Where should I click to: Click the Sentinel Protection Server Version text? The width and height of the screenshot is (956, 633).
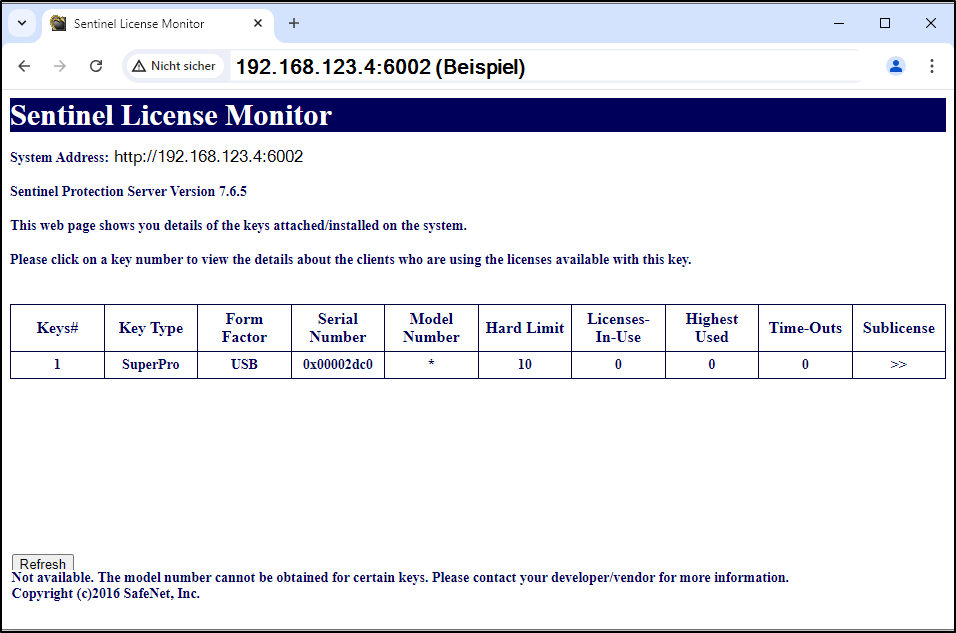[x=129, y=191]
